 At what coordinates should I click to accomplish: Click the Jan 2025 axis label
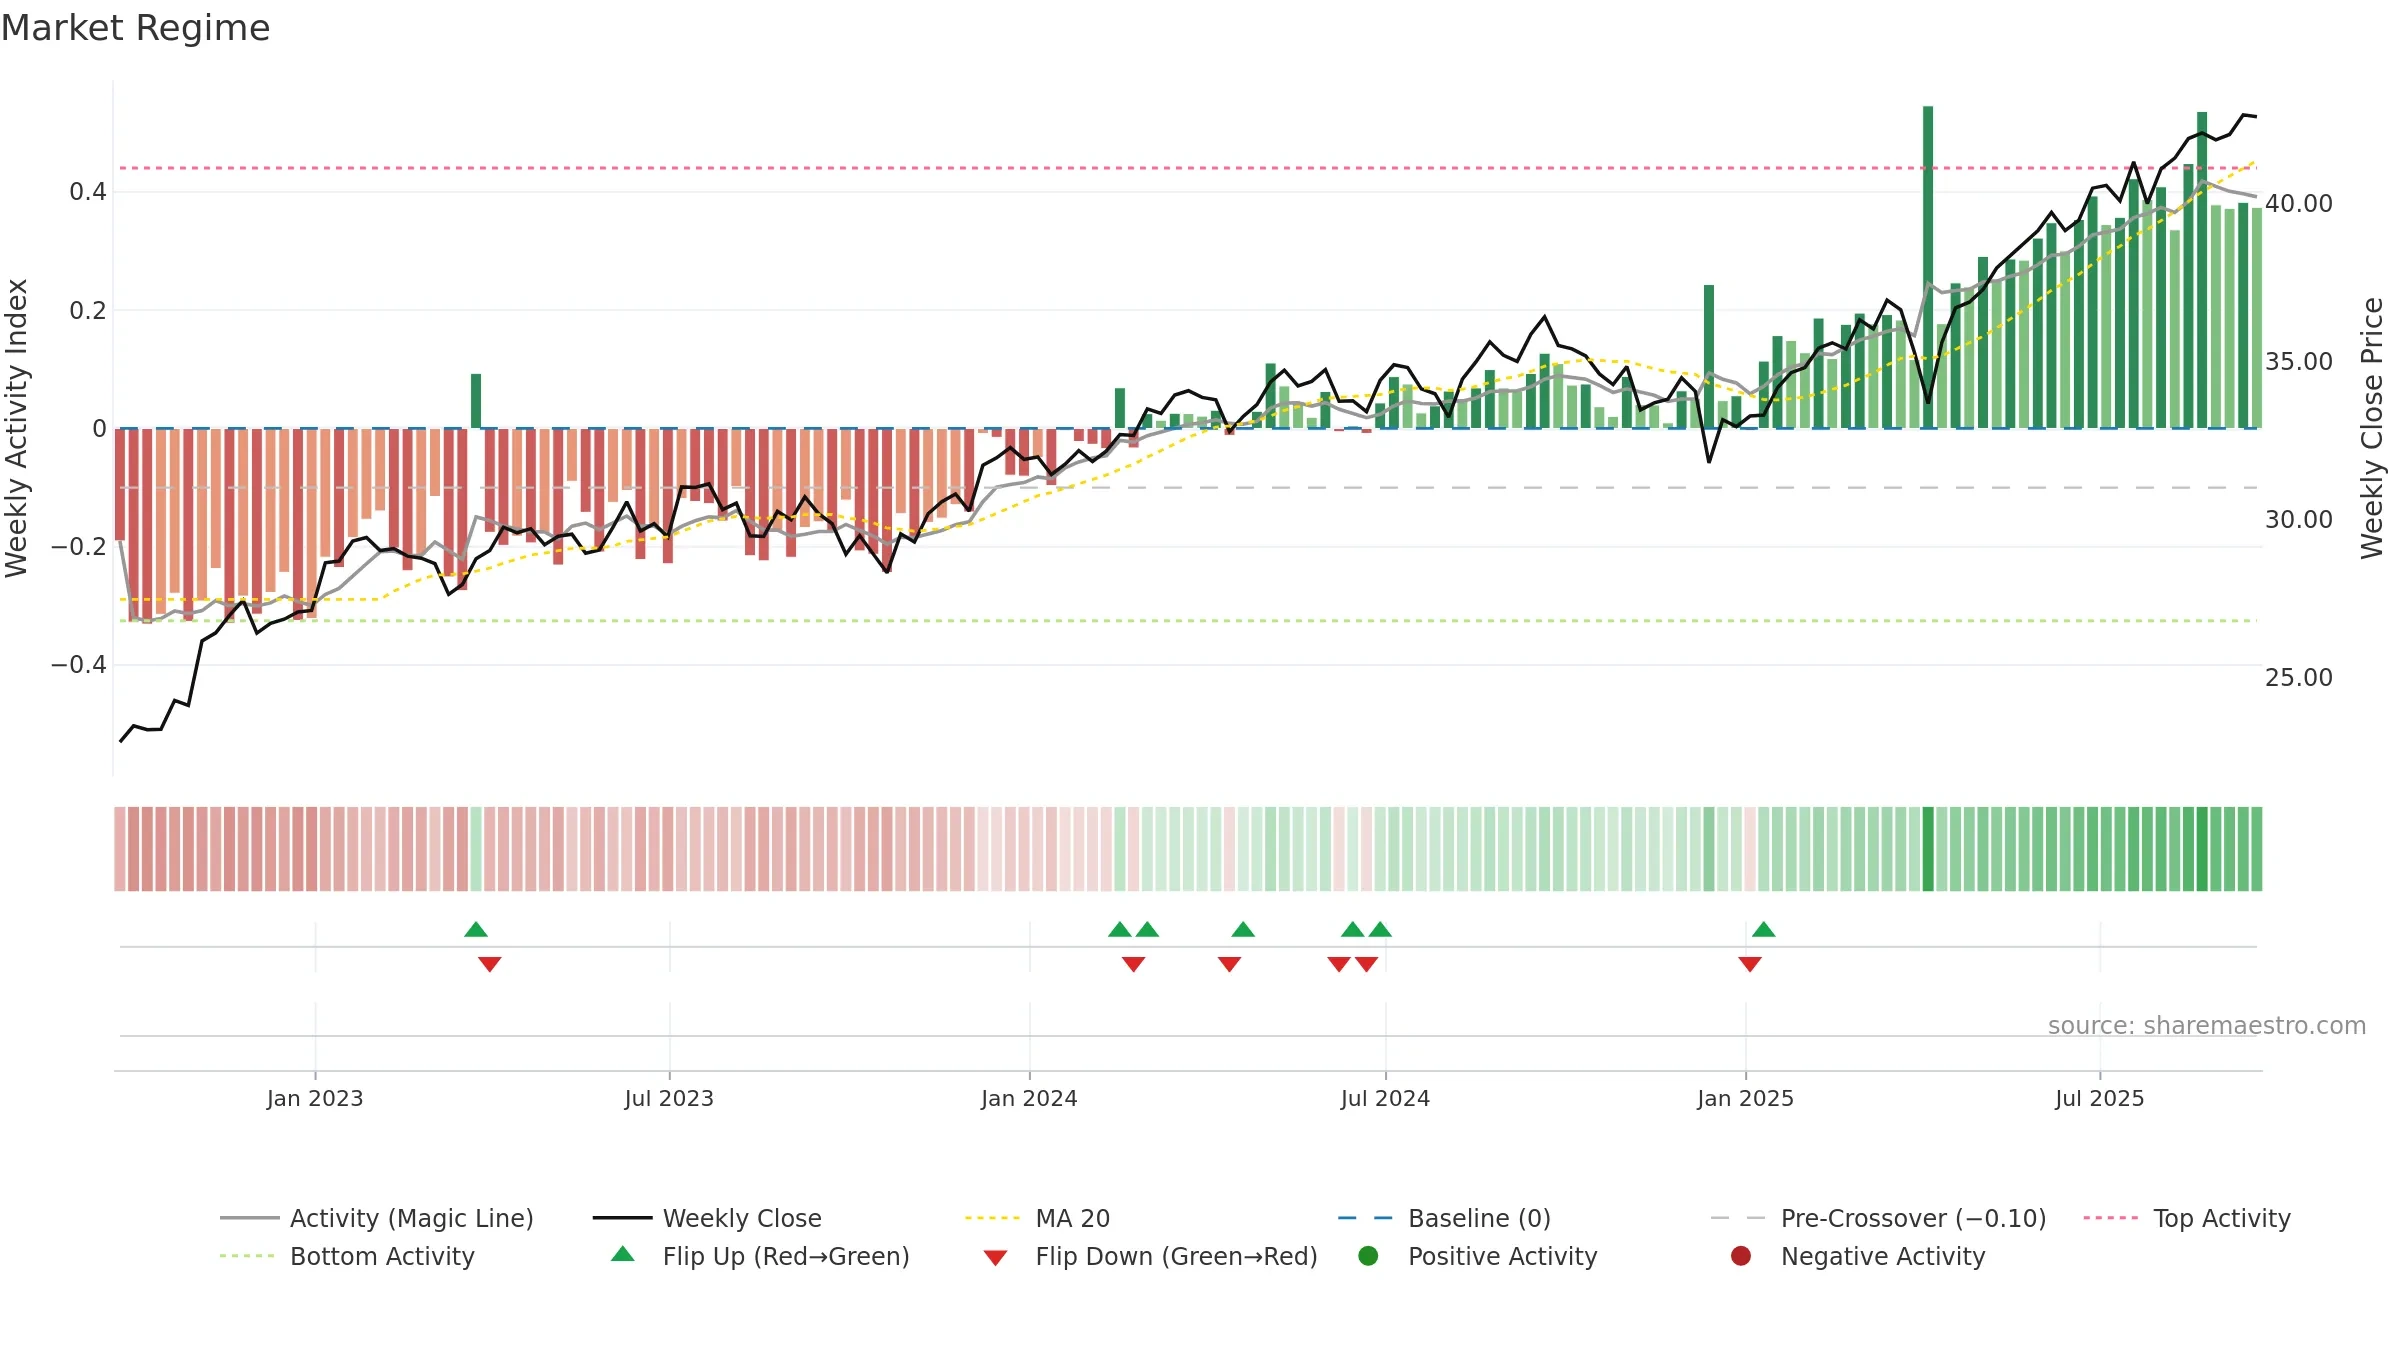[1745, 1099]
